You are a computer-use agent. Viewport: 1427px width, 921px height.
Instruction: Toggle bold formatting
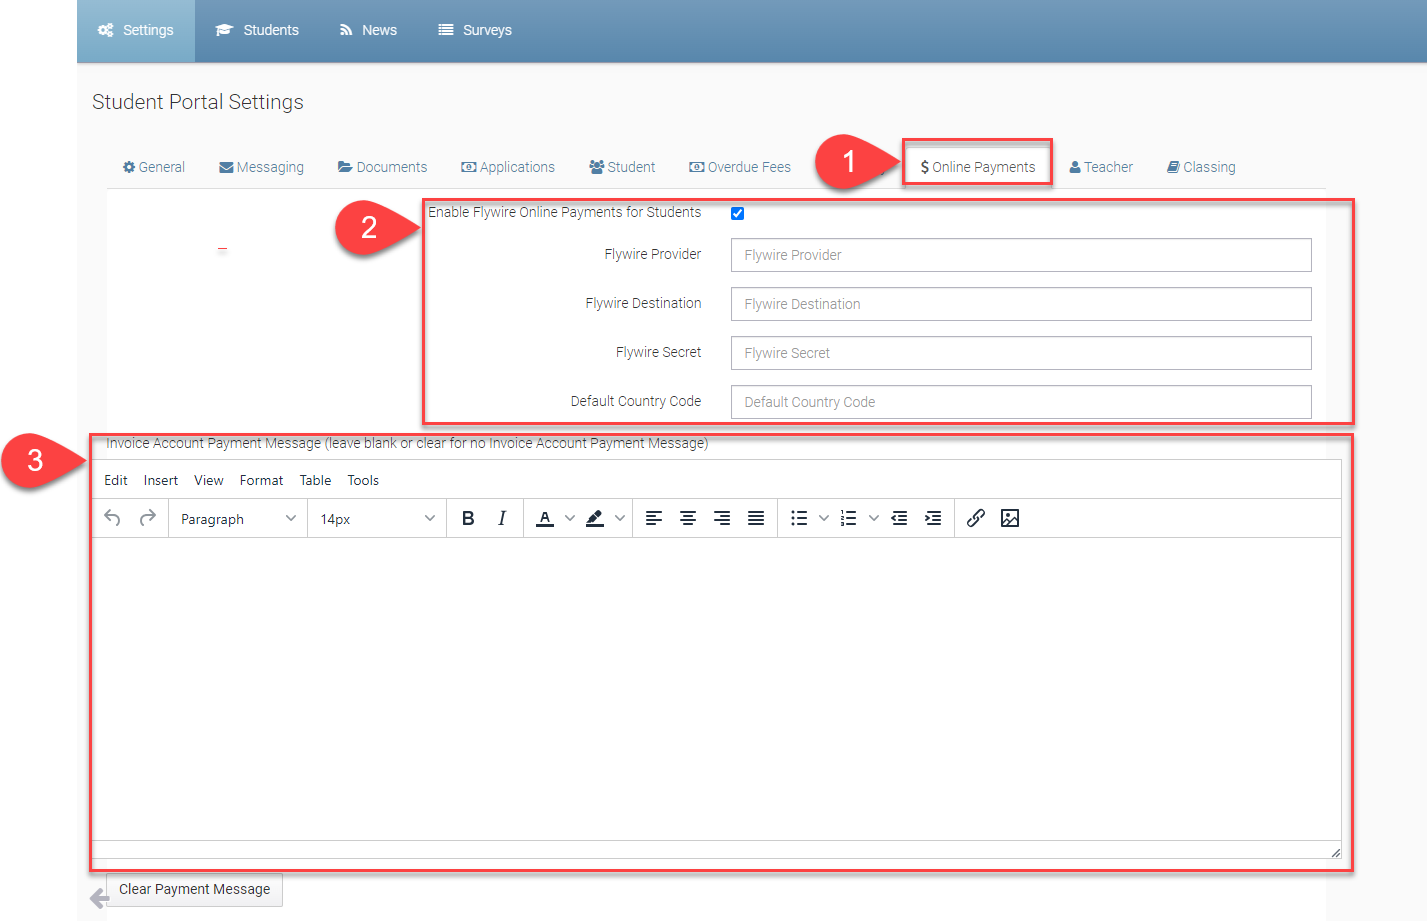[468, 518]
